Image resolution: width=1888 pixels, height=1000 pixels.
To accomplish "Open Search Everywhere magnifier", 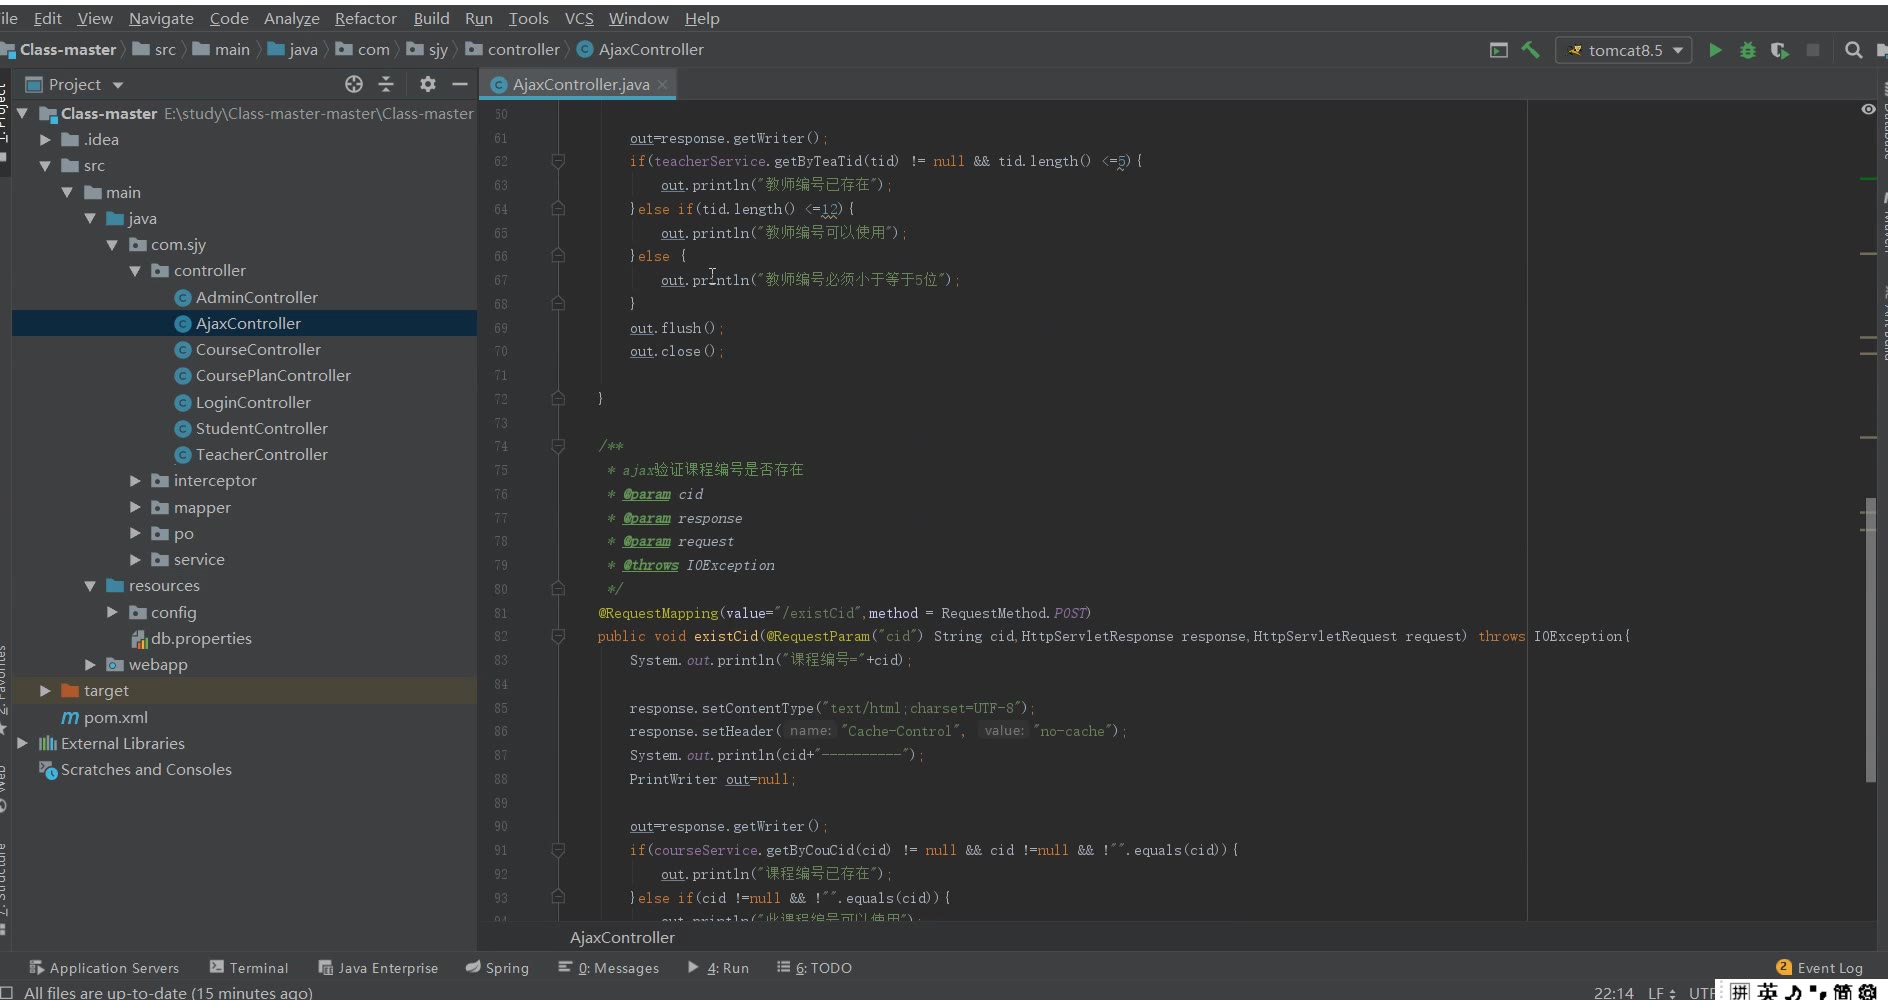I will point(1853,50).
